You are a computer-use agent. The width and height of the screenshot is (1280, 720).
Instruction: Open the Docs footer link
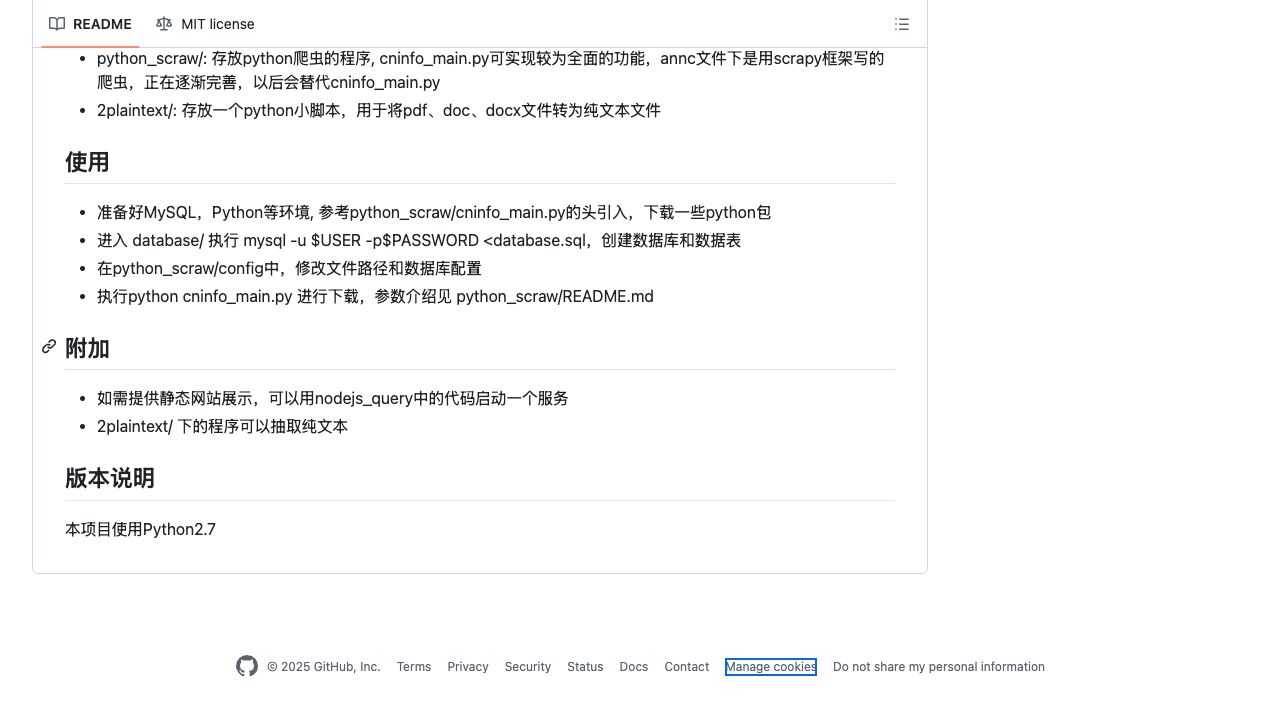pyautogui.click(x=633, y=667)
